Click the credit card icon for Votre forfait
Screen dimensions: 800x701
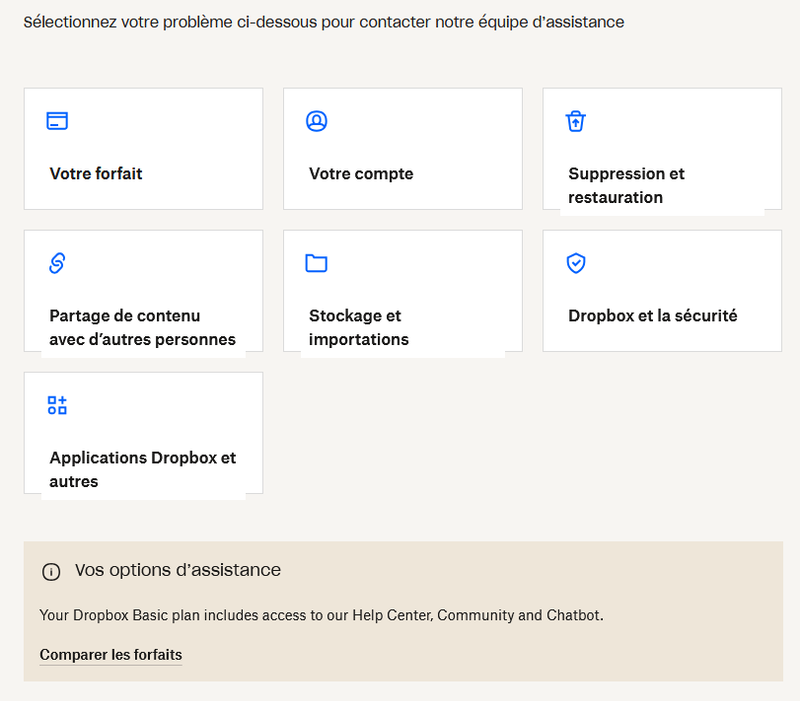[x=57, y=121]
